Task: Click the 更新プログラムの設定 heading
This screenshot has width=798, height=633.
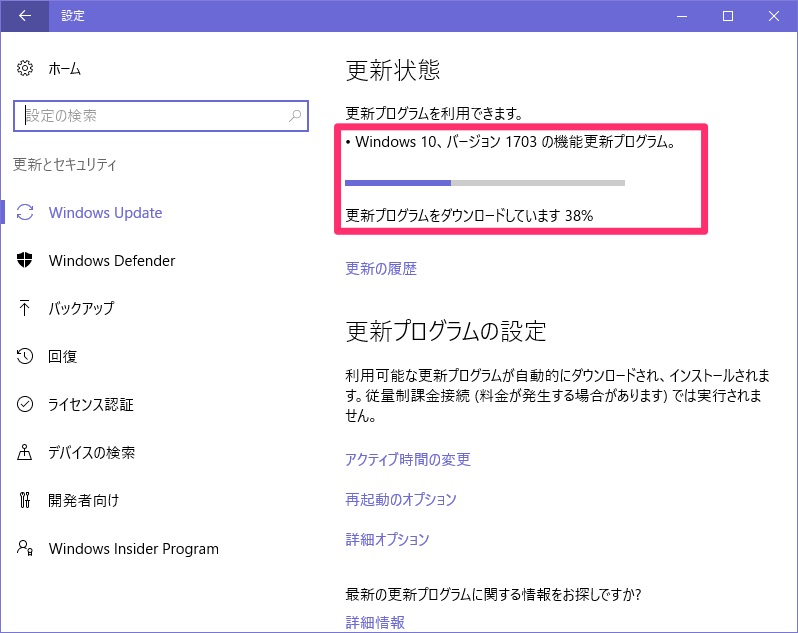Action: (446, 331)
